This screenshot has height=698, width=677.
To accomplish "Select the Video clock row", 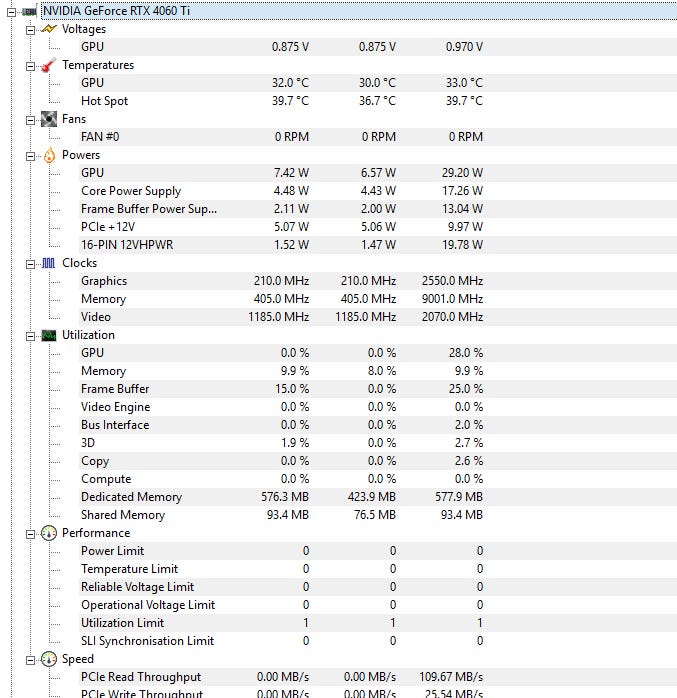I will pos(378,317).
